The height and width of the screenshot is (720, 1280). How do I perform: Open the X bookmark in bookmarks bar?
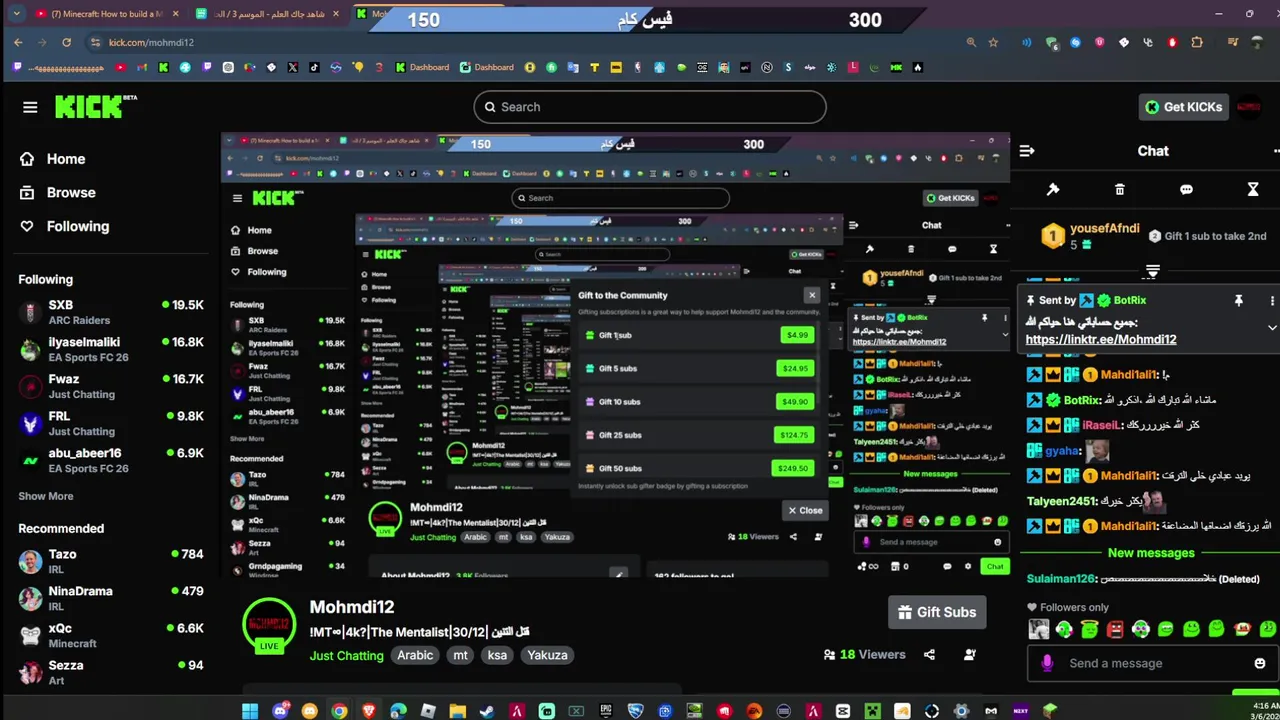pyautogui.click(x=293, y=67)
